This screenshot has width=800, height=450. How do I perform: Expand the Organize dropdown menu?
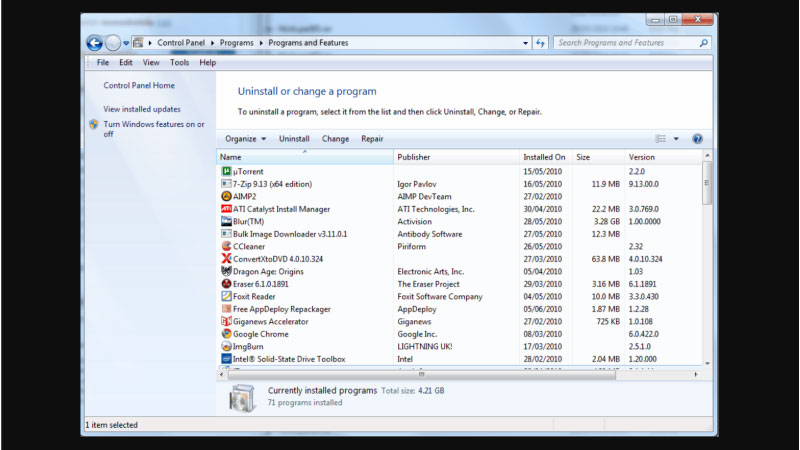(245, 139)
